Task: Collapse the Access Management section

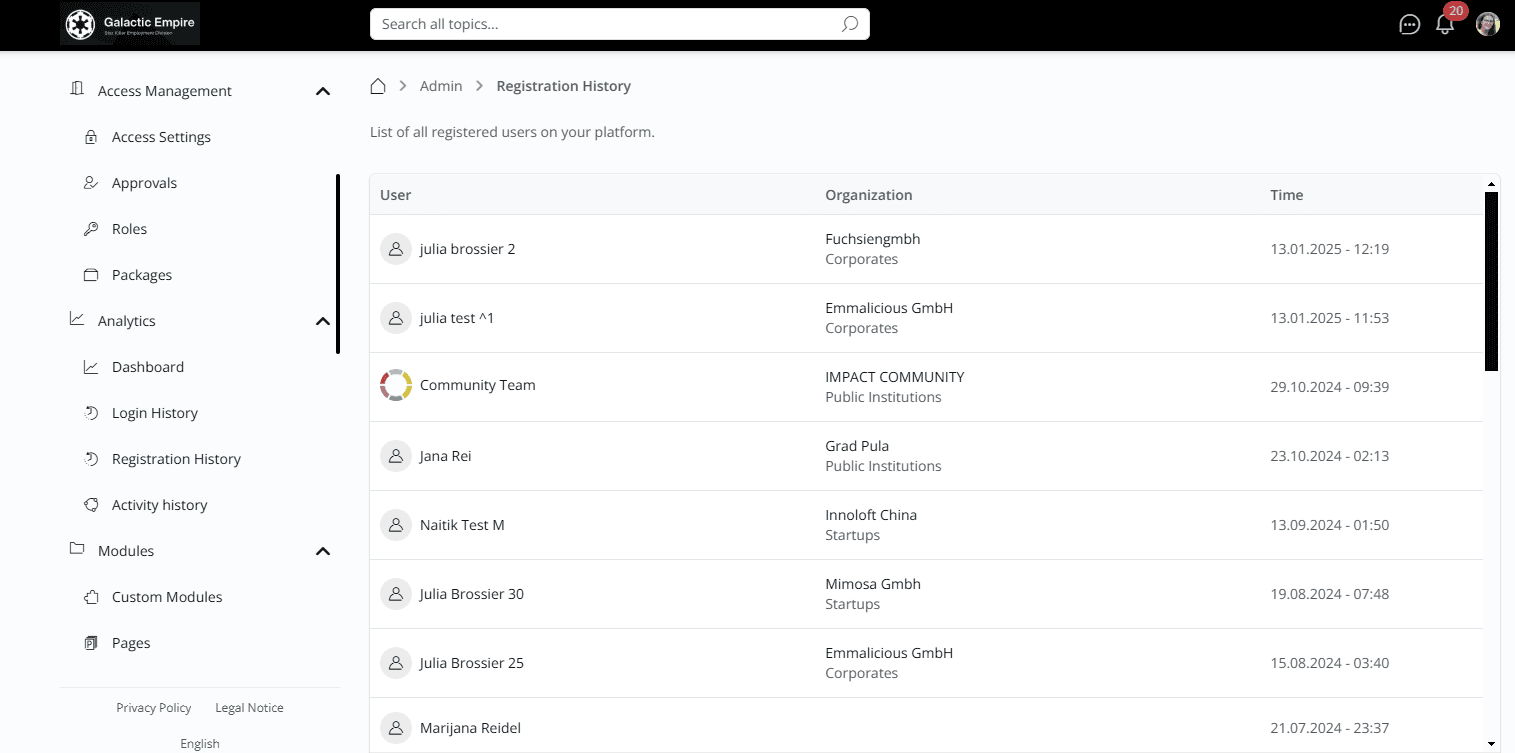Action: click(x=323, y=91)
